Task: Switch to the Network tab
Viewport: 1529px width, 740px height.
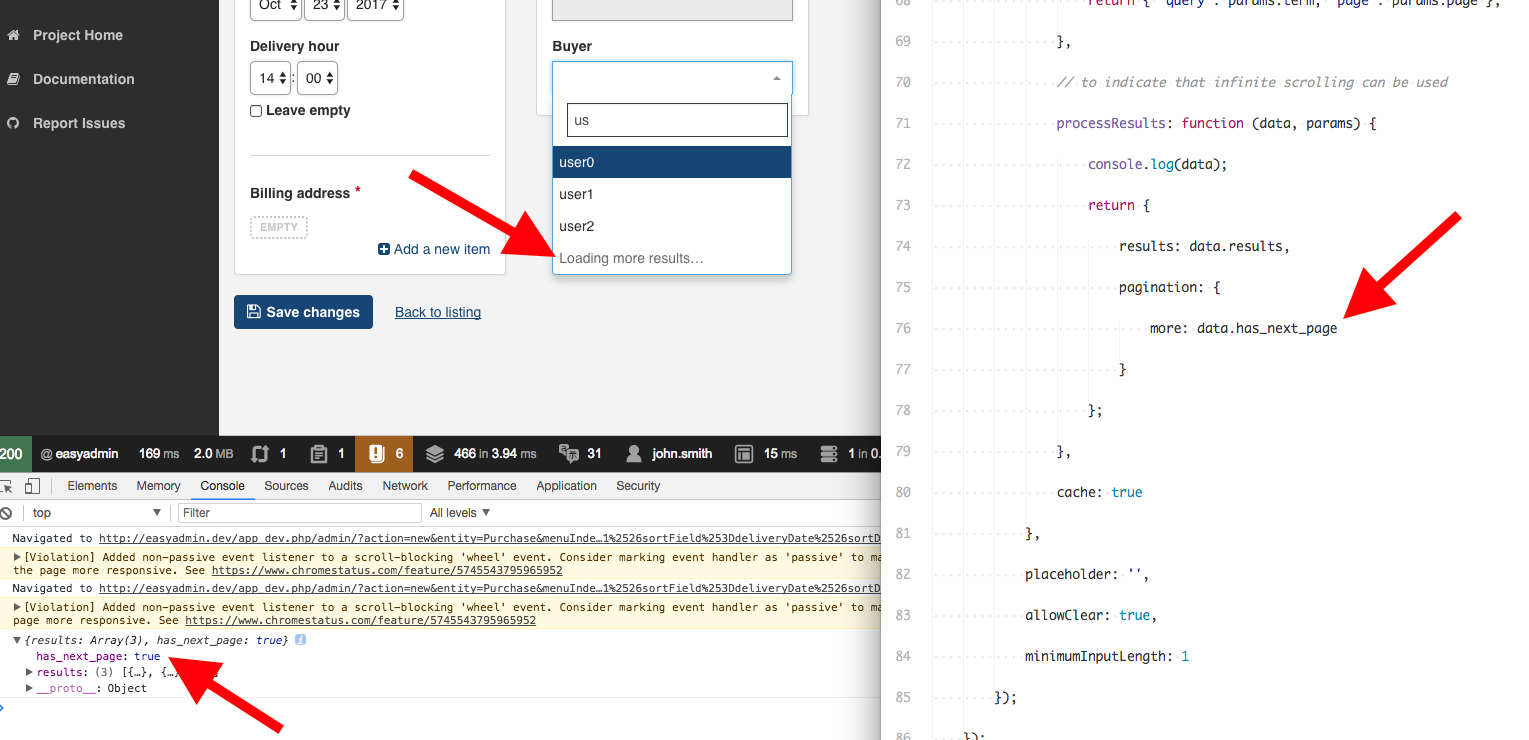Action: pos(404,486)
